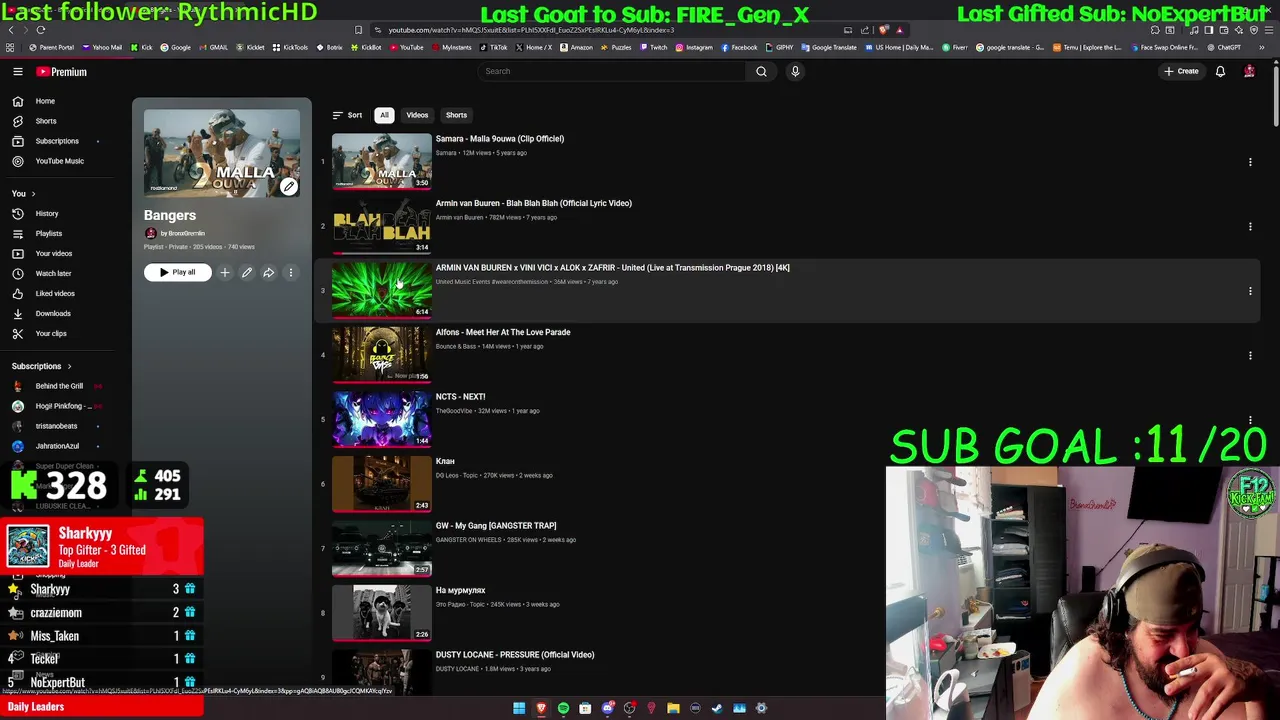Click the search magnifier button
Image resolution: width=1280 pixels, height=720 pixels.
761,71
